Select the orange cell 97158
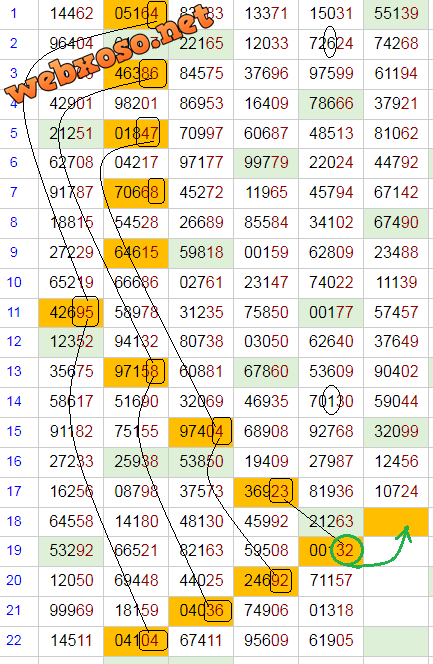Viewport: 433px width, 664px height. [136, 372]
